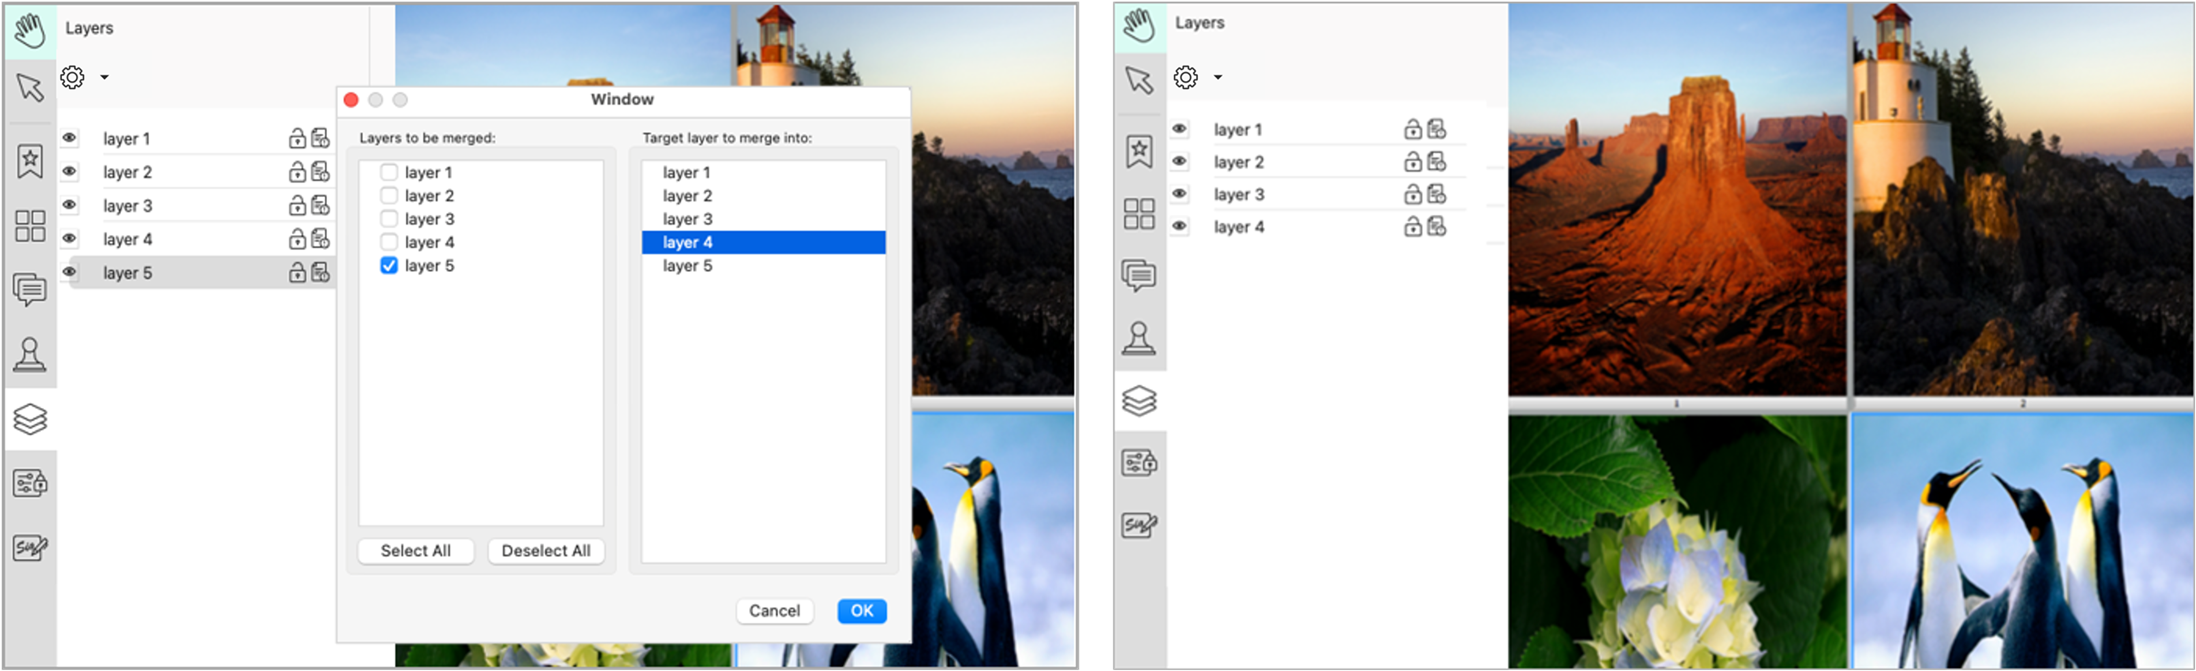Check layer 1 in Layers to be merged
The image size is (2196, 671).
coord(389,172)
